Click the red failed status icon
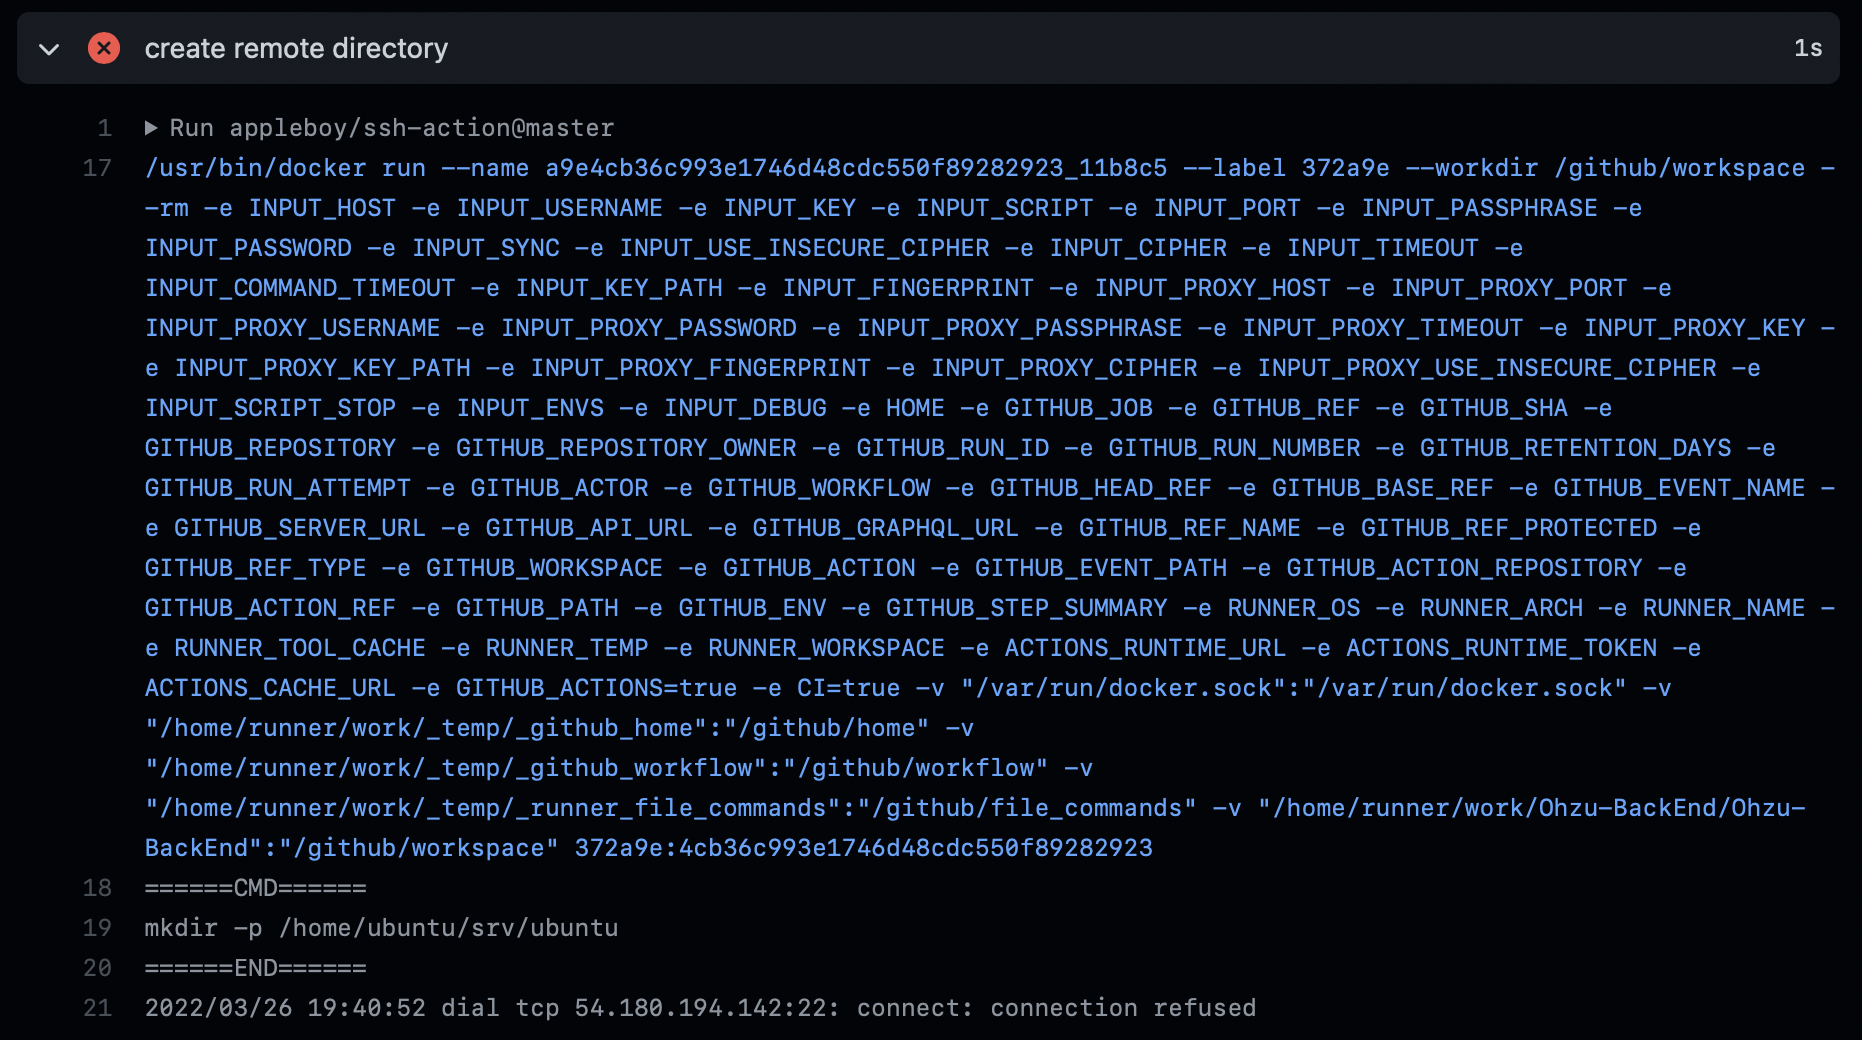Viewport: 1862px width, 1040px height. [x=104, y=48]
